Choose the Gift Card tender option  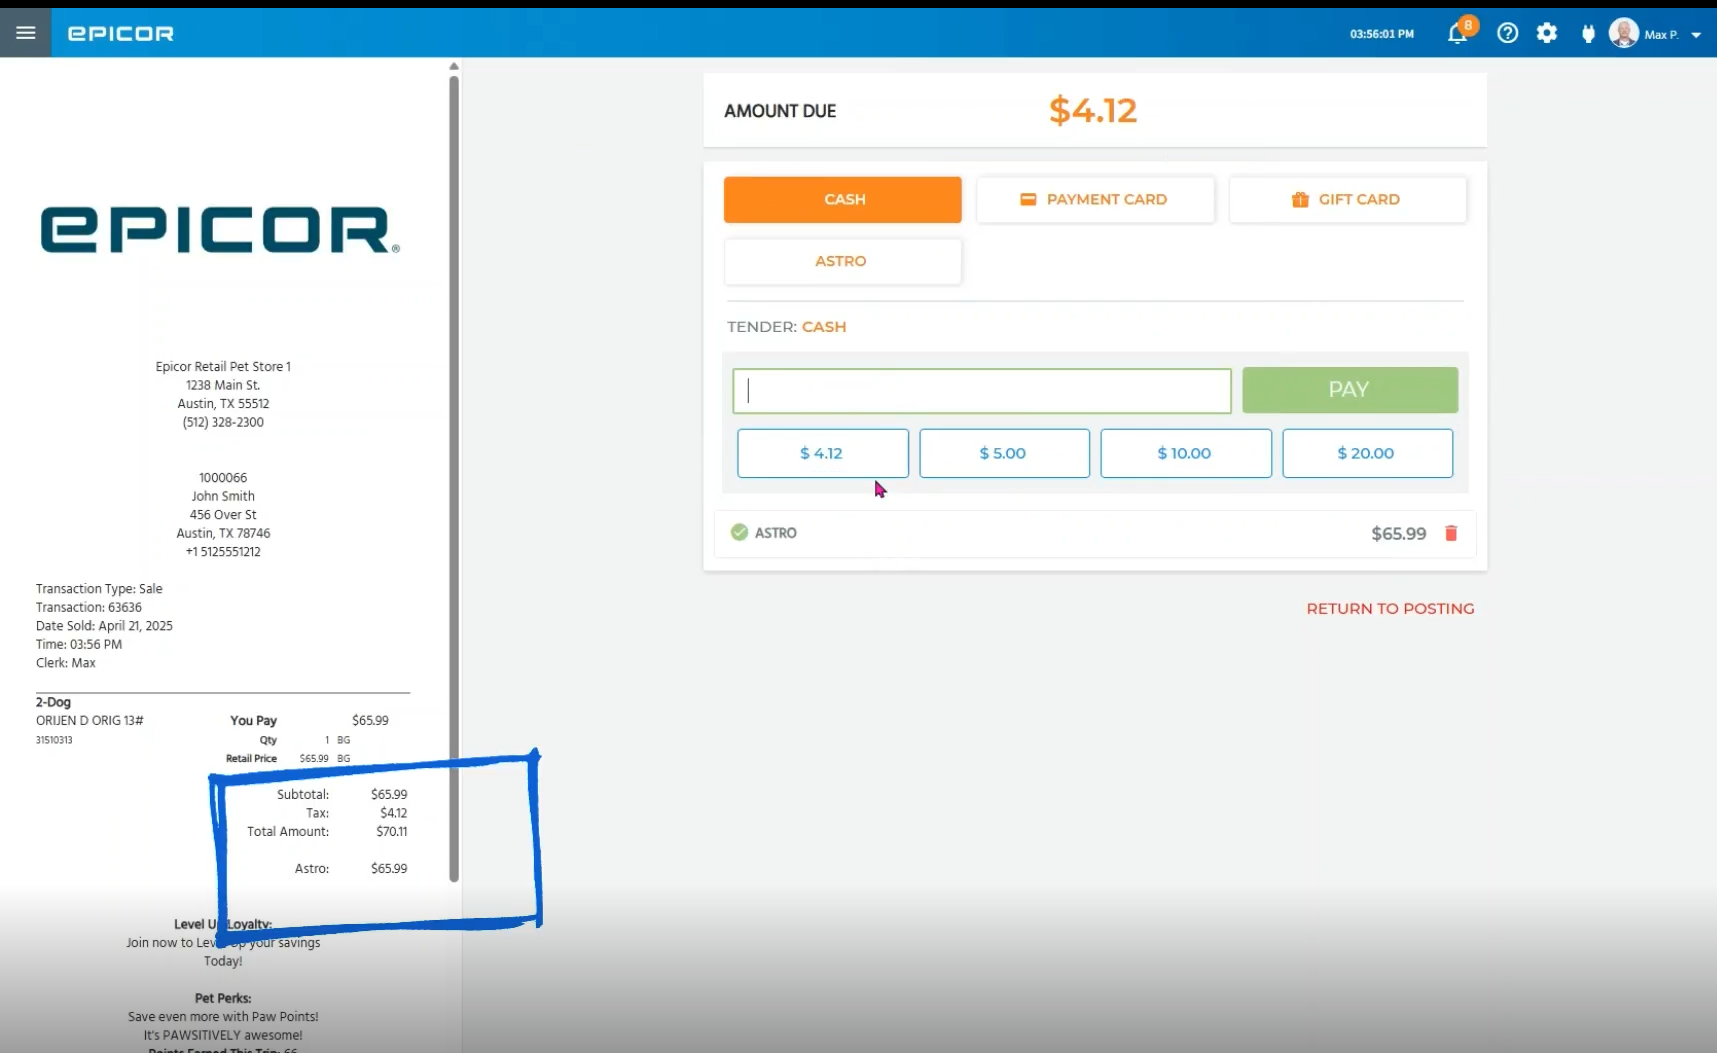1347,200
